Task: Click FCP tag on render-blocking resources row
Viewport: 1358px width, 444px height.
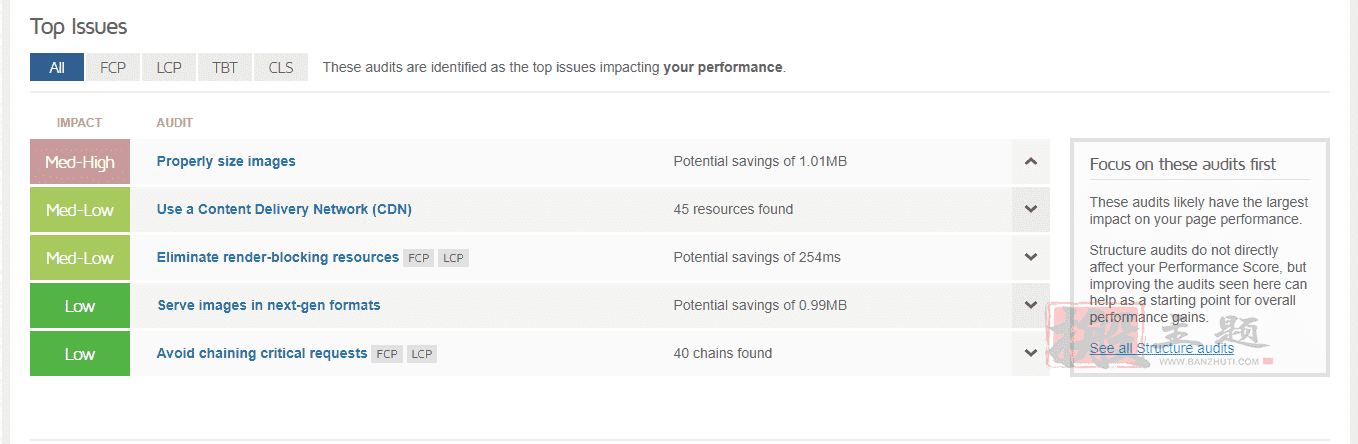Action: [418, 258]
